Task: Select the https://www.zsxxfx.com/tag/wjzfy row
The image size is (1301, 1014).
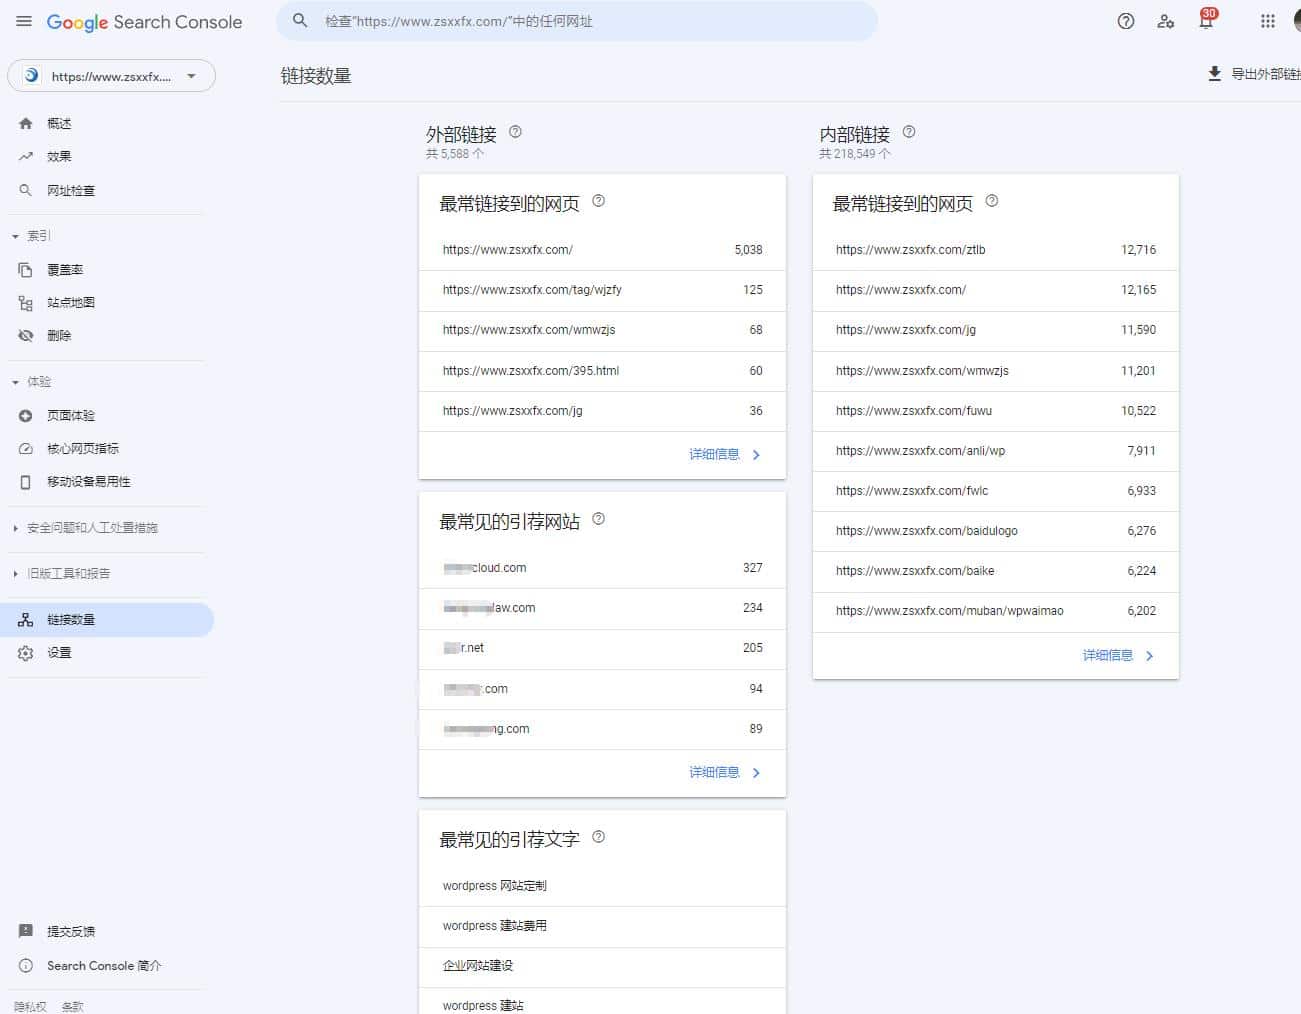Action: click(602, 290)
